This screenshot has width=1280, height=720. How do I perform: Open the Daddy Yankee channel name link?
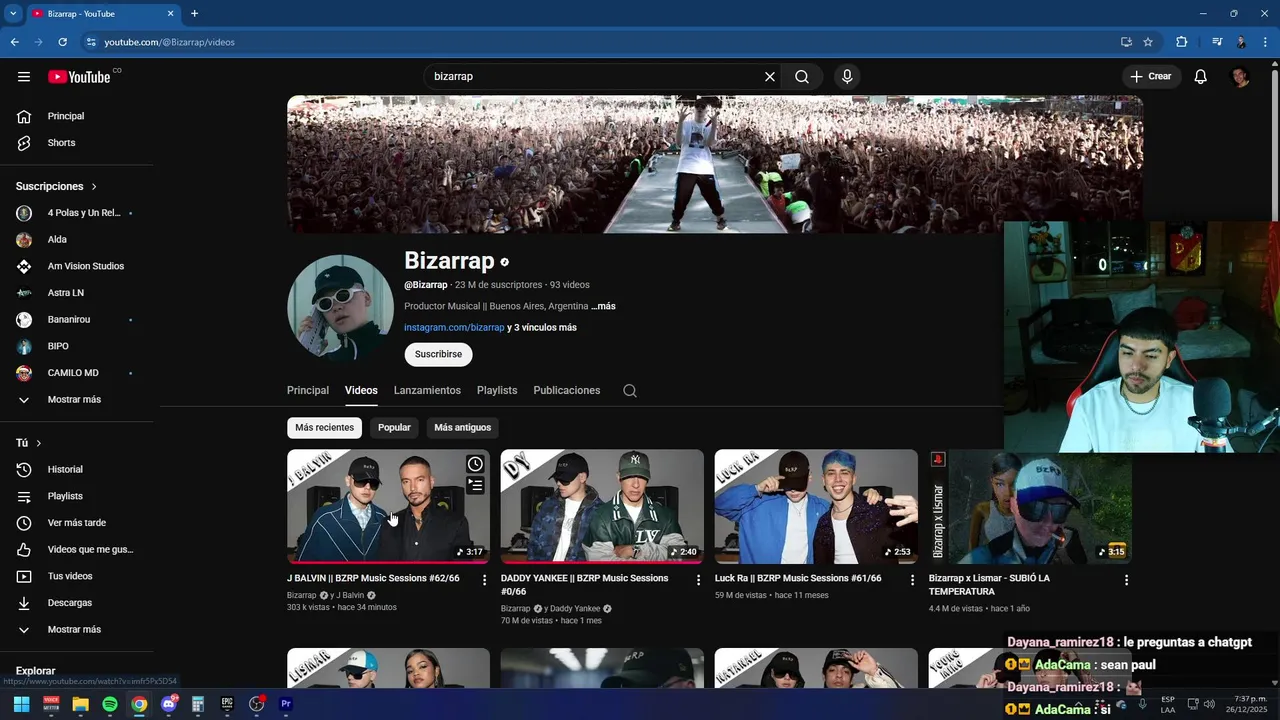tap(575, 609)
